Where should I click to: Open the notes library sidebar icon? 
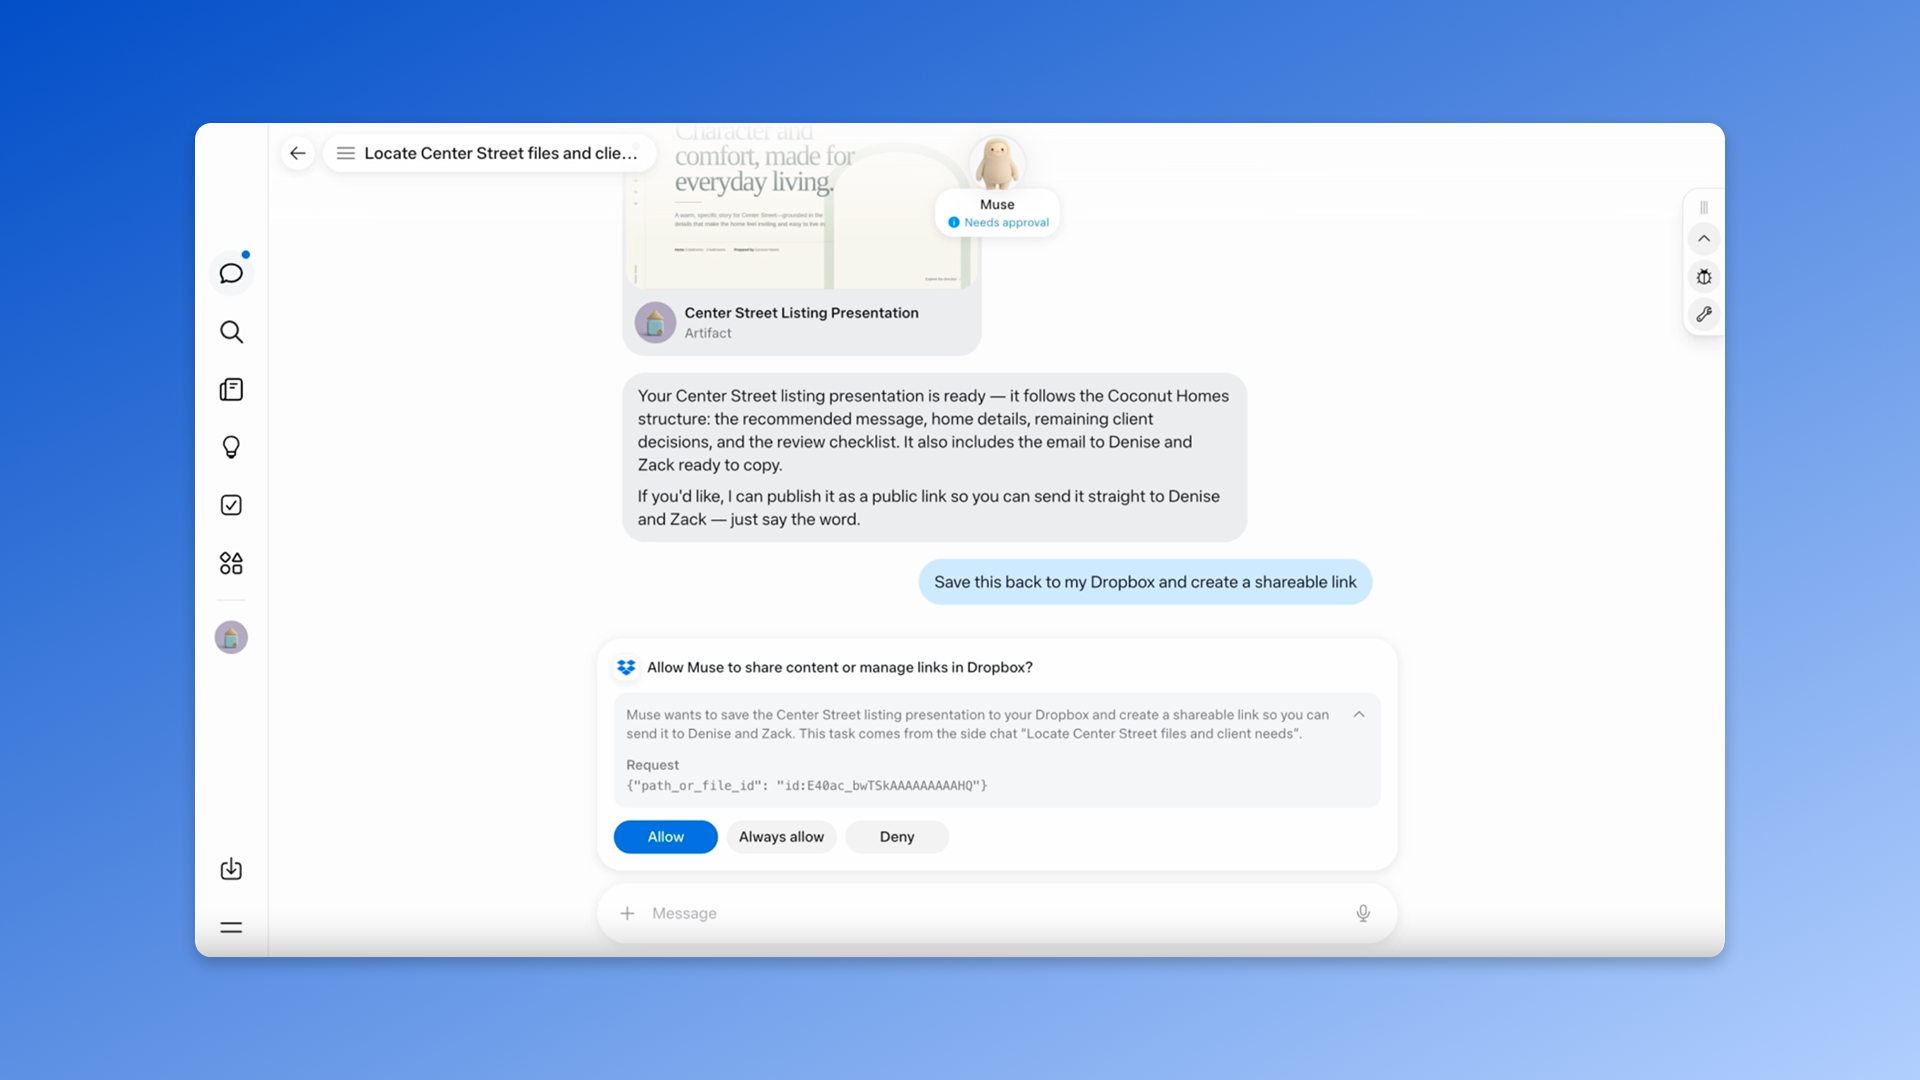pyautogui.click(x=231, y=390)
